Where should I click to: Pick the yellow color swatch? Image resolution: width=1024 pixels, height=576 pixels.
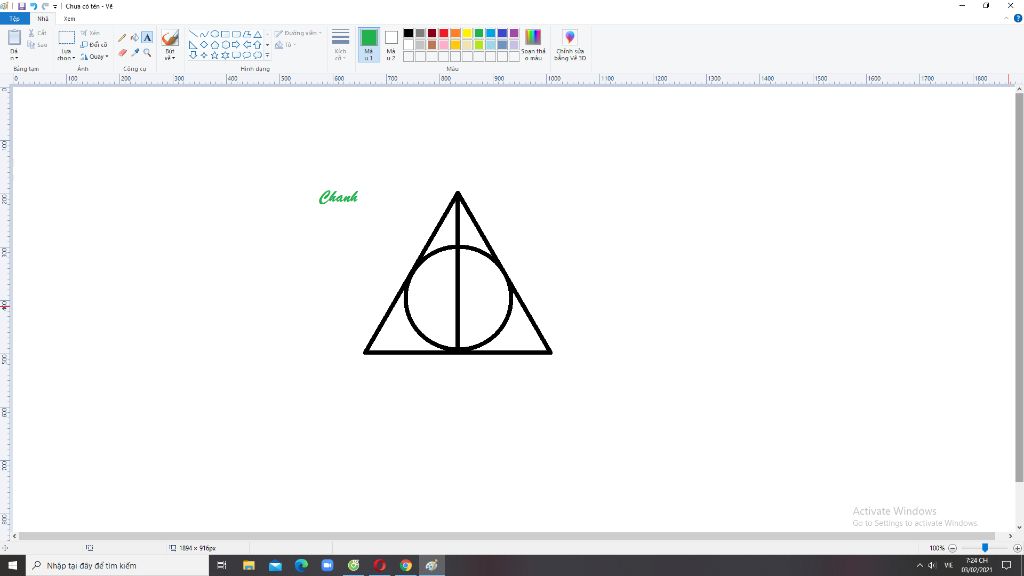click(467, 33)
